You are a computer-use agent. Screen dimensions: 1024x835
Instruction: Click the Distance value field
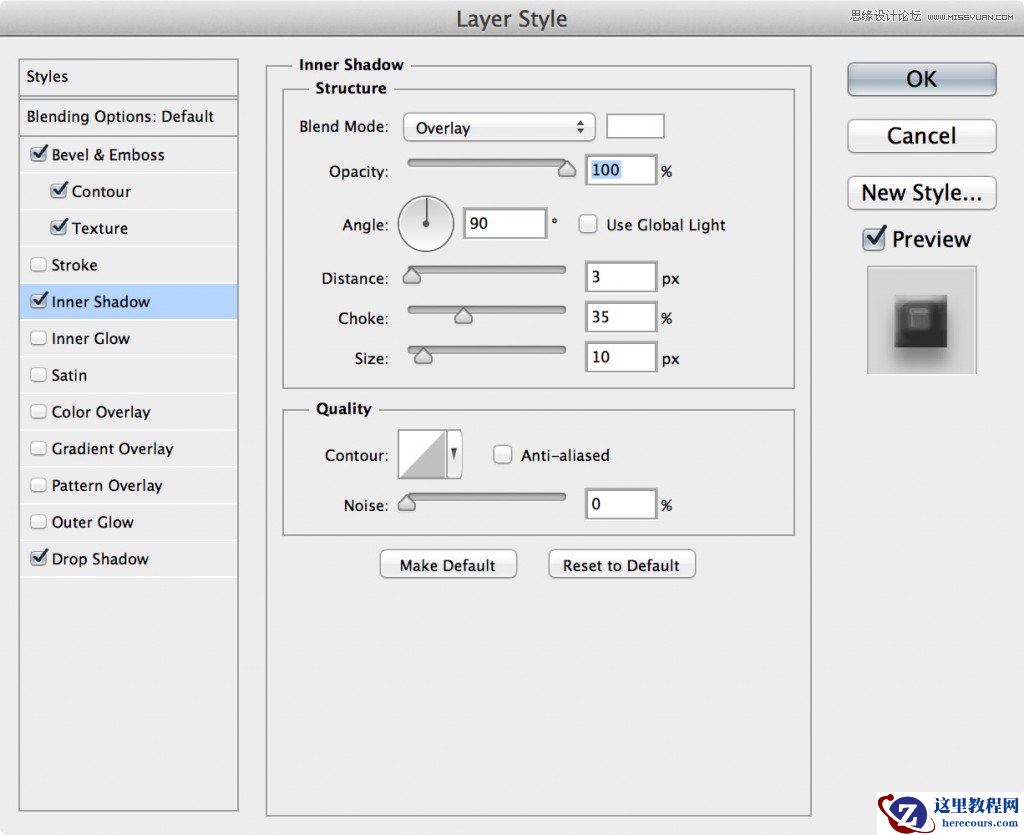pos(620,277)
